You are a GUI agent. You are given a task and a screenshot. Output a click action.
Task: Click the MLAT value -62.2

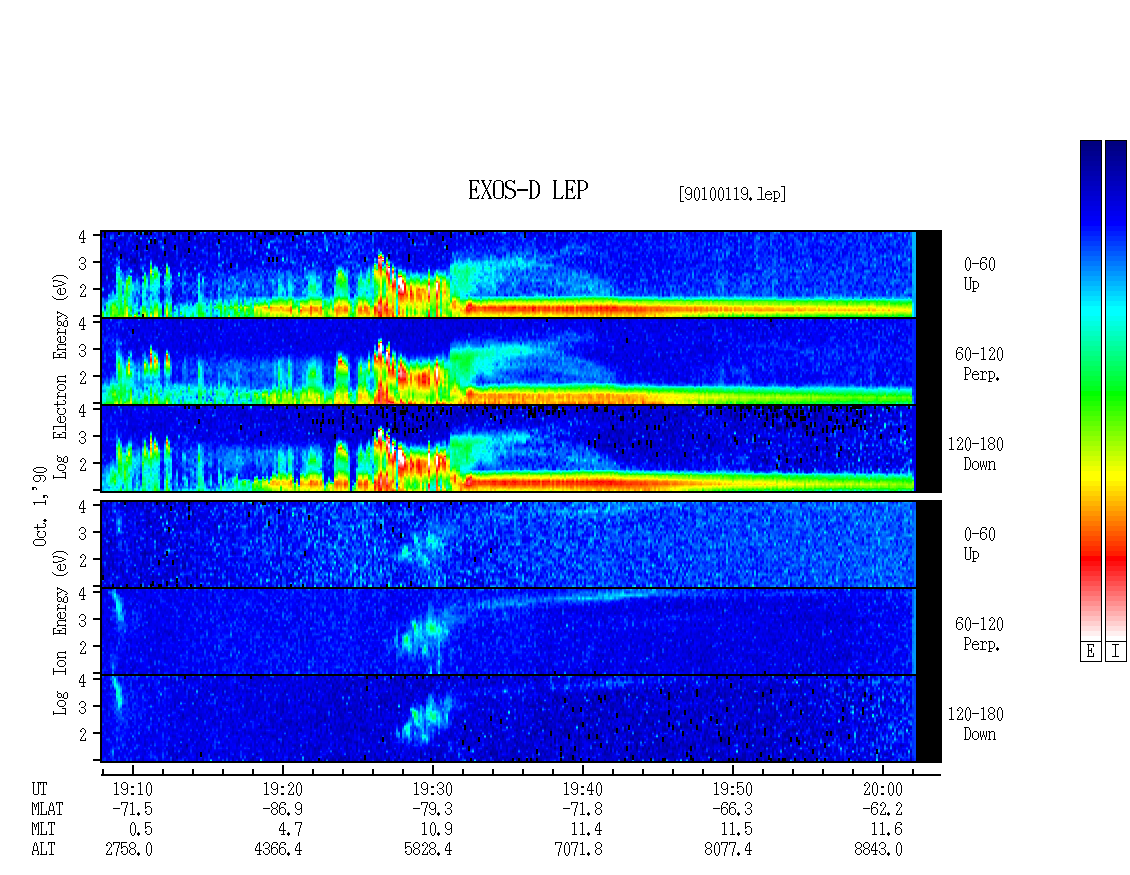click(882, 809)
